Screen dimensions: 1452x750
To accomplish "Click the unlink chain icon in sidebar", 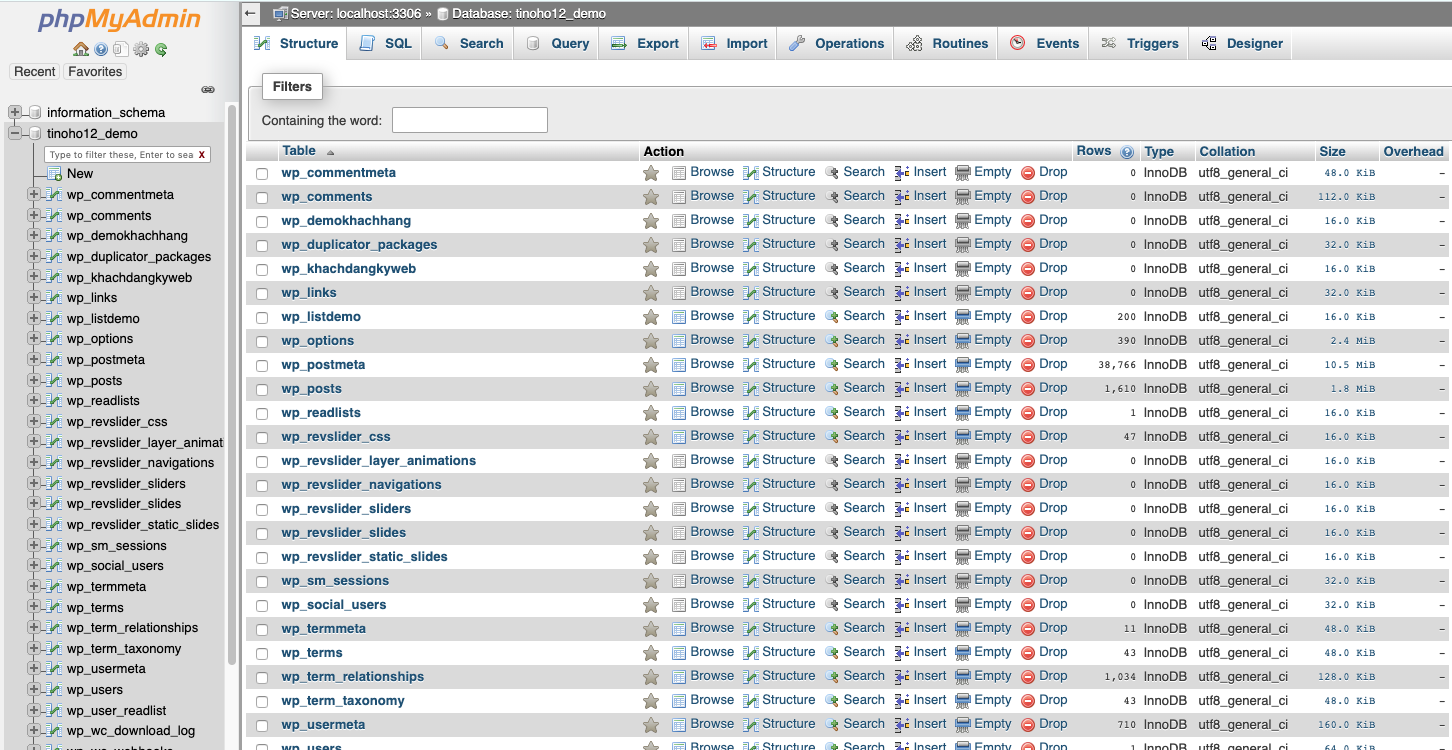I will pyautogui.click(x=209, y=89).
